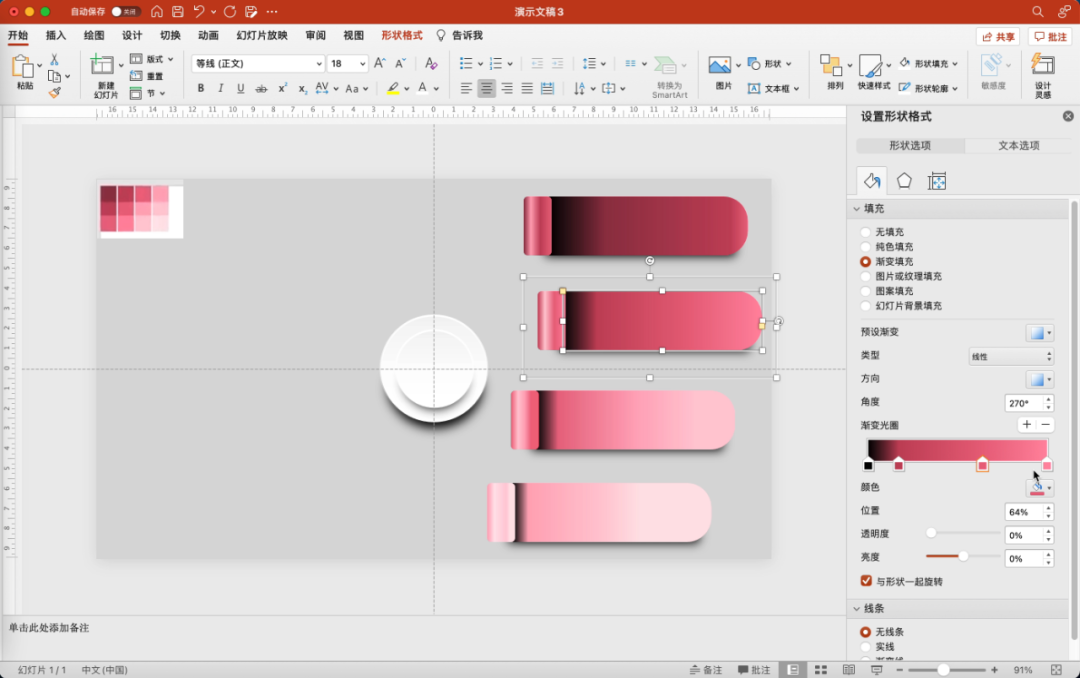Remove gradient stop with minus button
The height and width of the screenshot is (678, 1080).
1046,424
